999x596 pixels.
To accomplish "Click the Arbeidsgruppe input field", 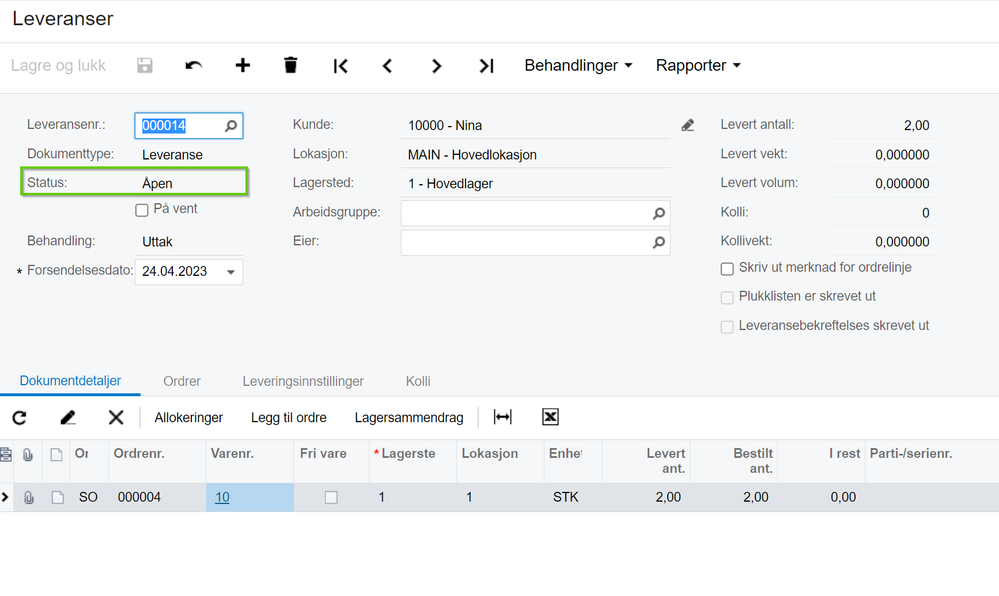I will click(535, 214).
